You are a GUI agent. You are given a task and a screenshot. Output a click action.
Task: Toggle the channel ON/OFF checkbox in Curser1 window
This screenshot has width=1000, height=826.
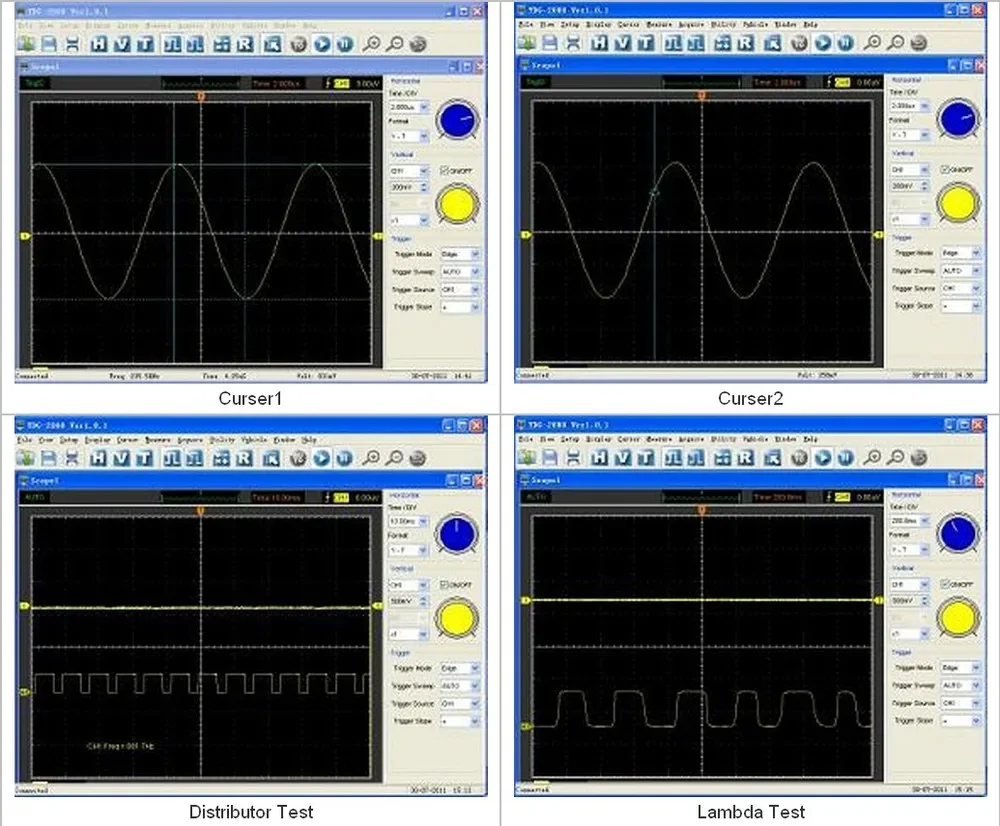point(445,170)
